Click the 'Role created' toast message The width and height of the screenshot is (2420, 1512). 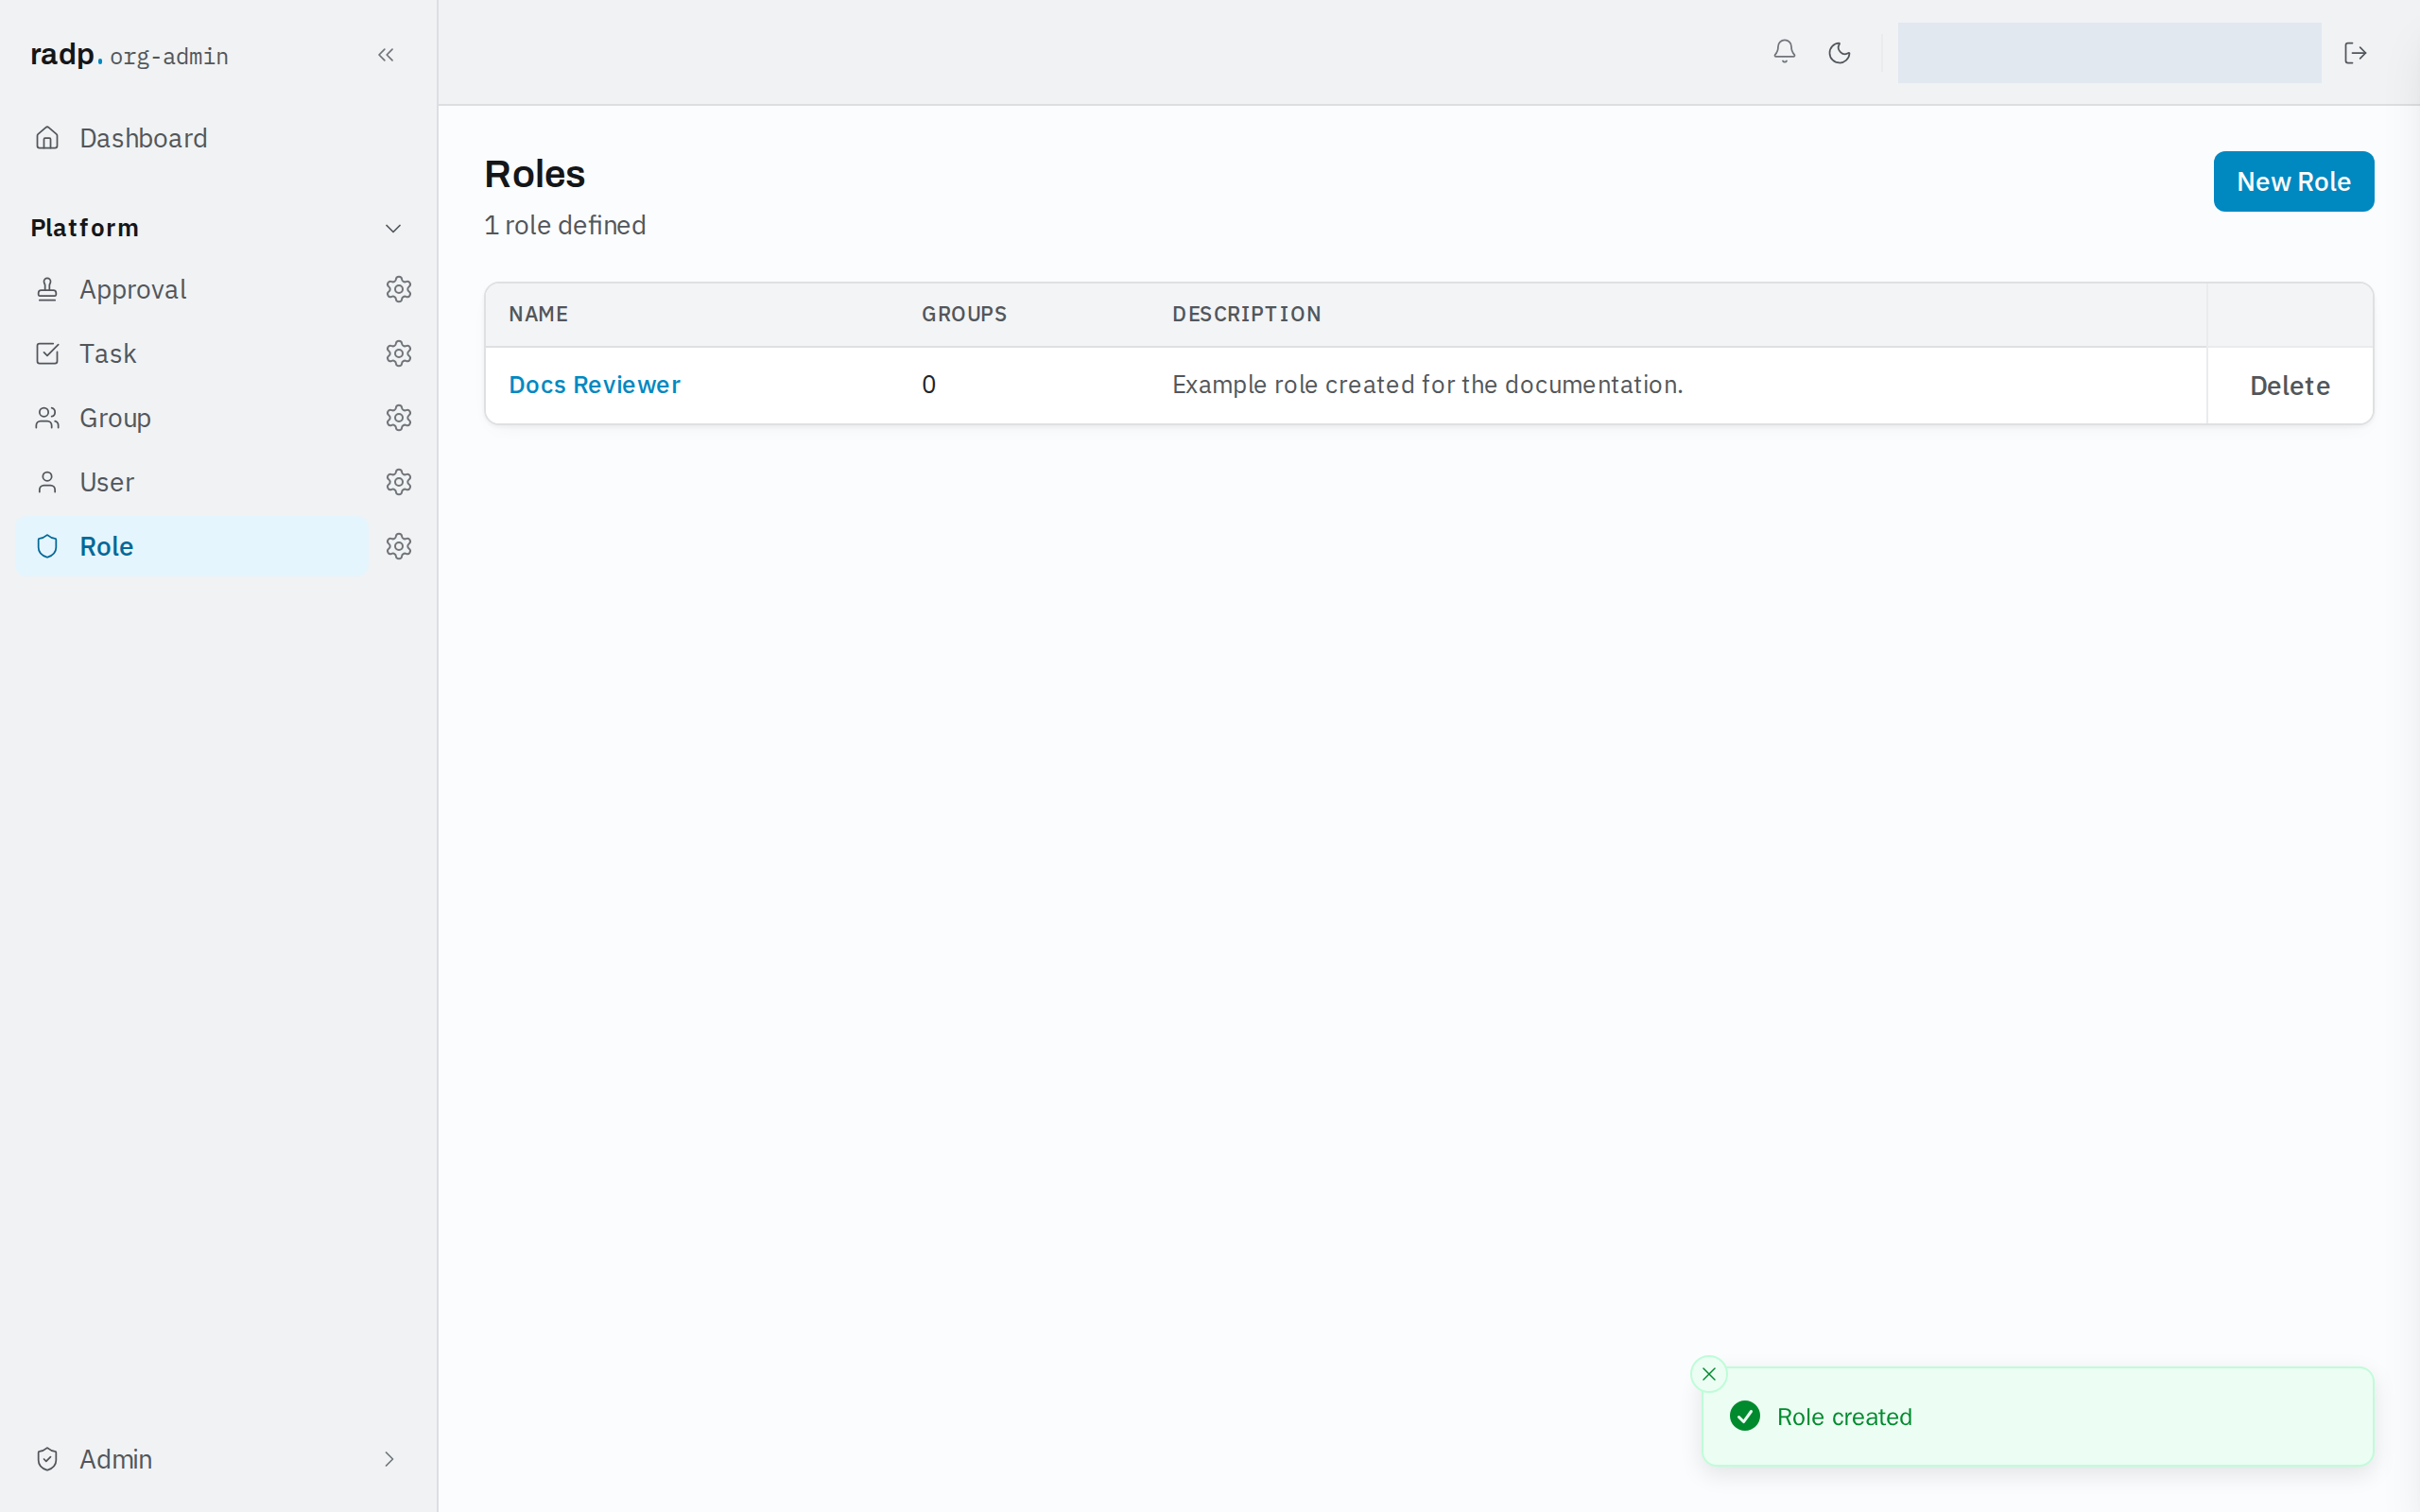point(1844,1417)
